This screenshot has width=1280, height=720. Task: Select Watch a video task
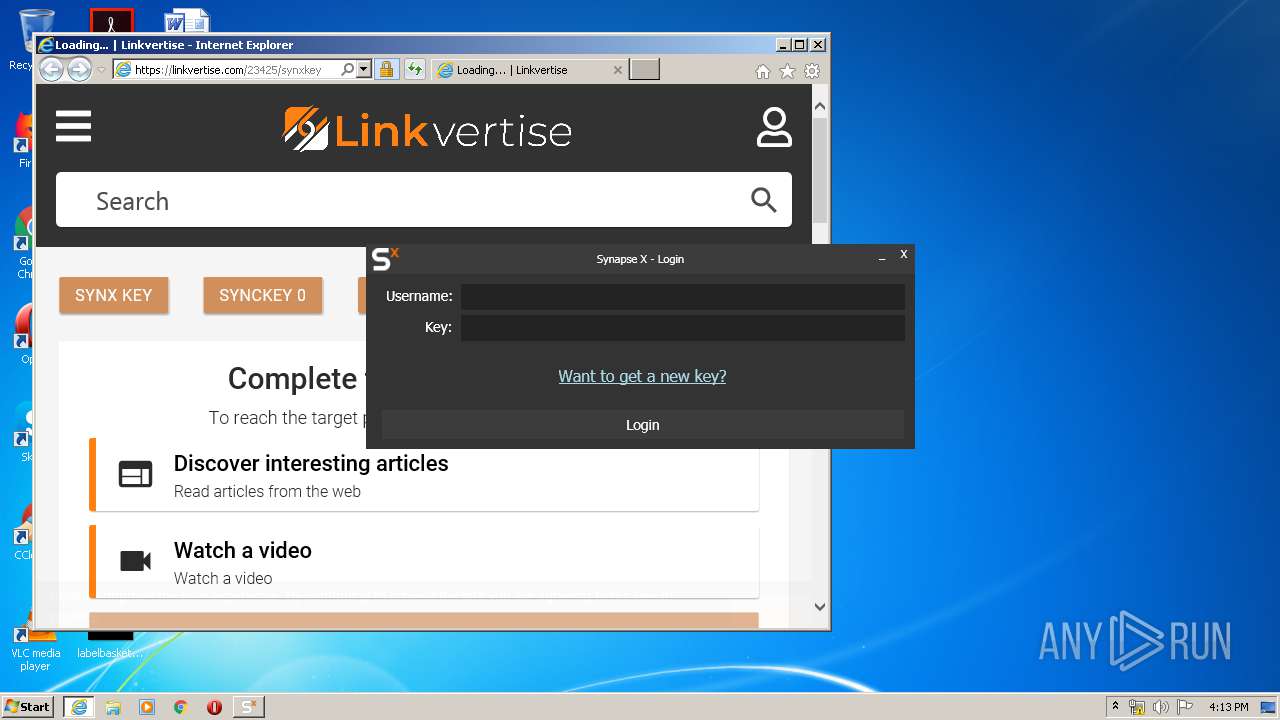pyautogui.click(x=424, y=562)
